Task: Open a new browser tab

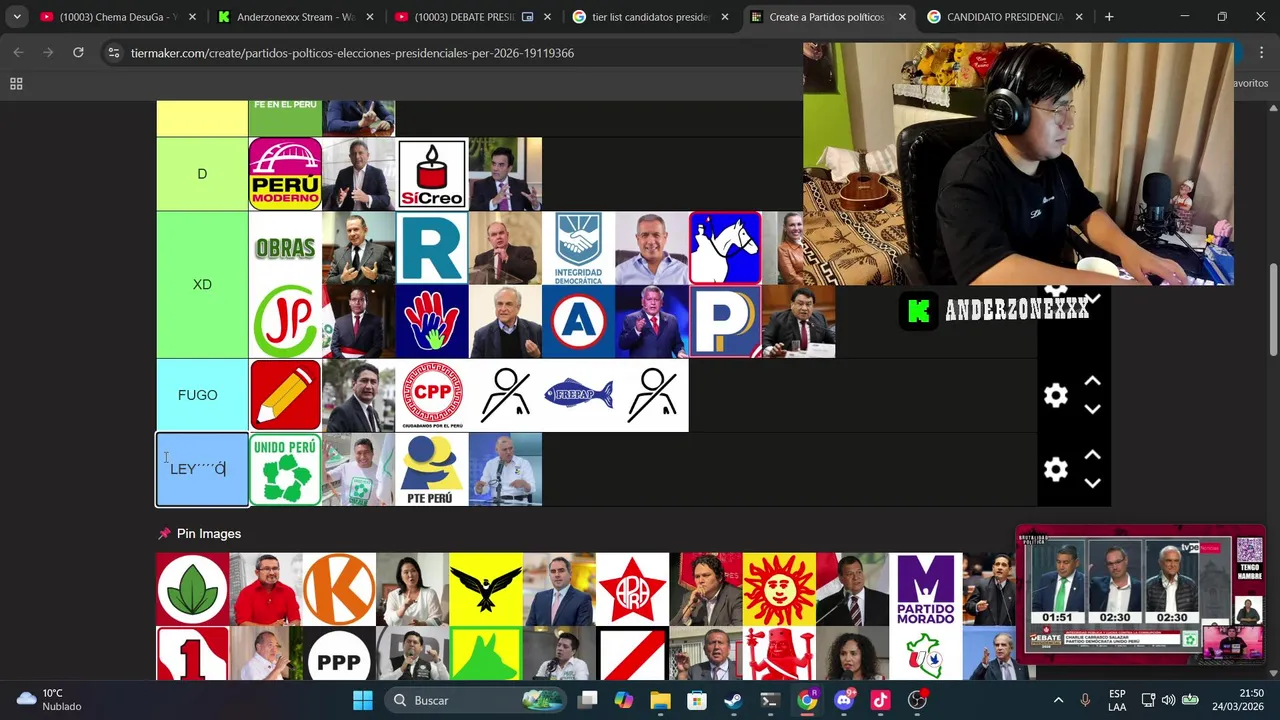Action: pyautogui.click(x=1108, y=17)
